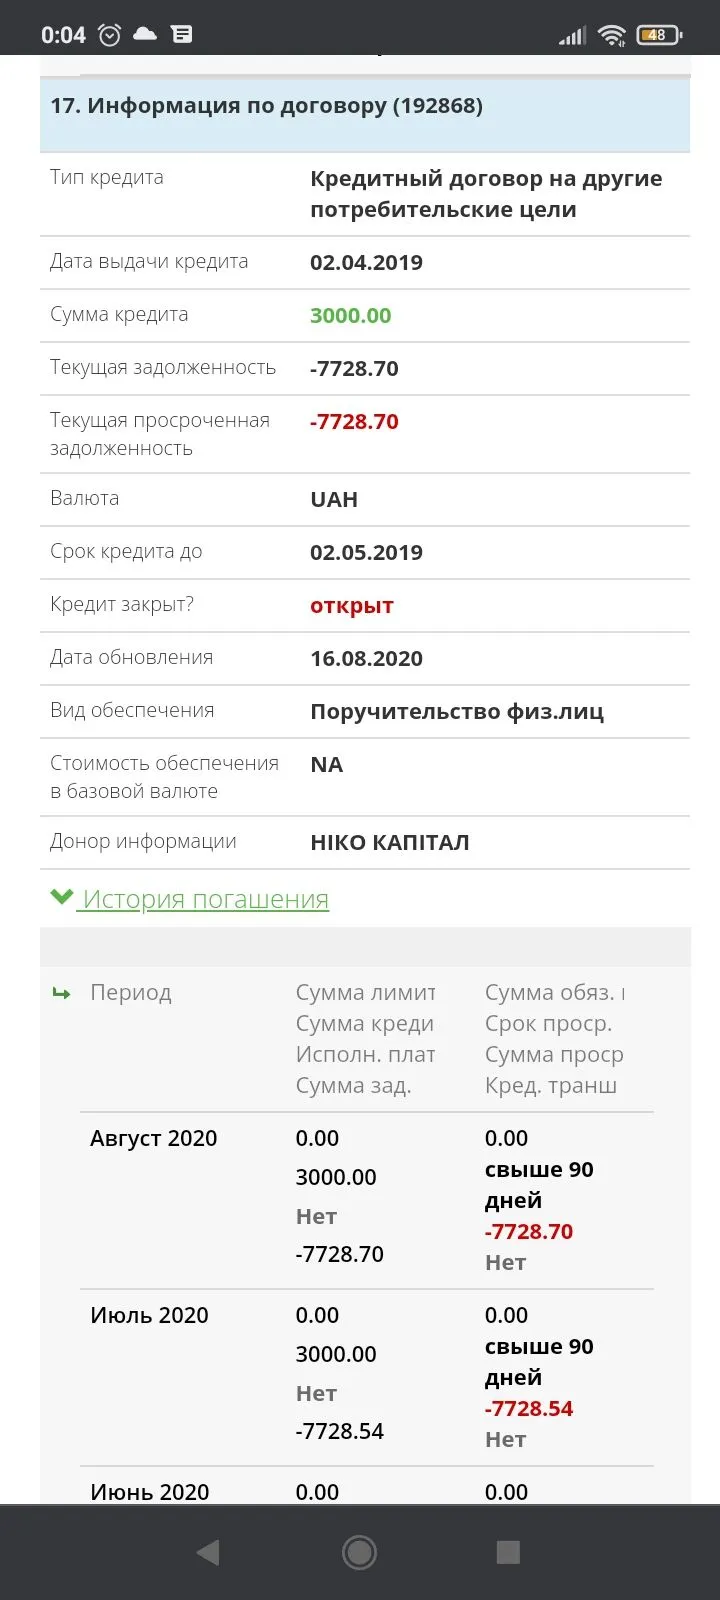Tap contract header 17. Информация по договору
Viewport: 720px width, 1600px height.
266,106
